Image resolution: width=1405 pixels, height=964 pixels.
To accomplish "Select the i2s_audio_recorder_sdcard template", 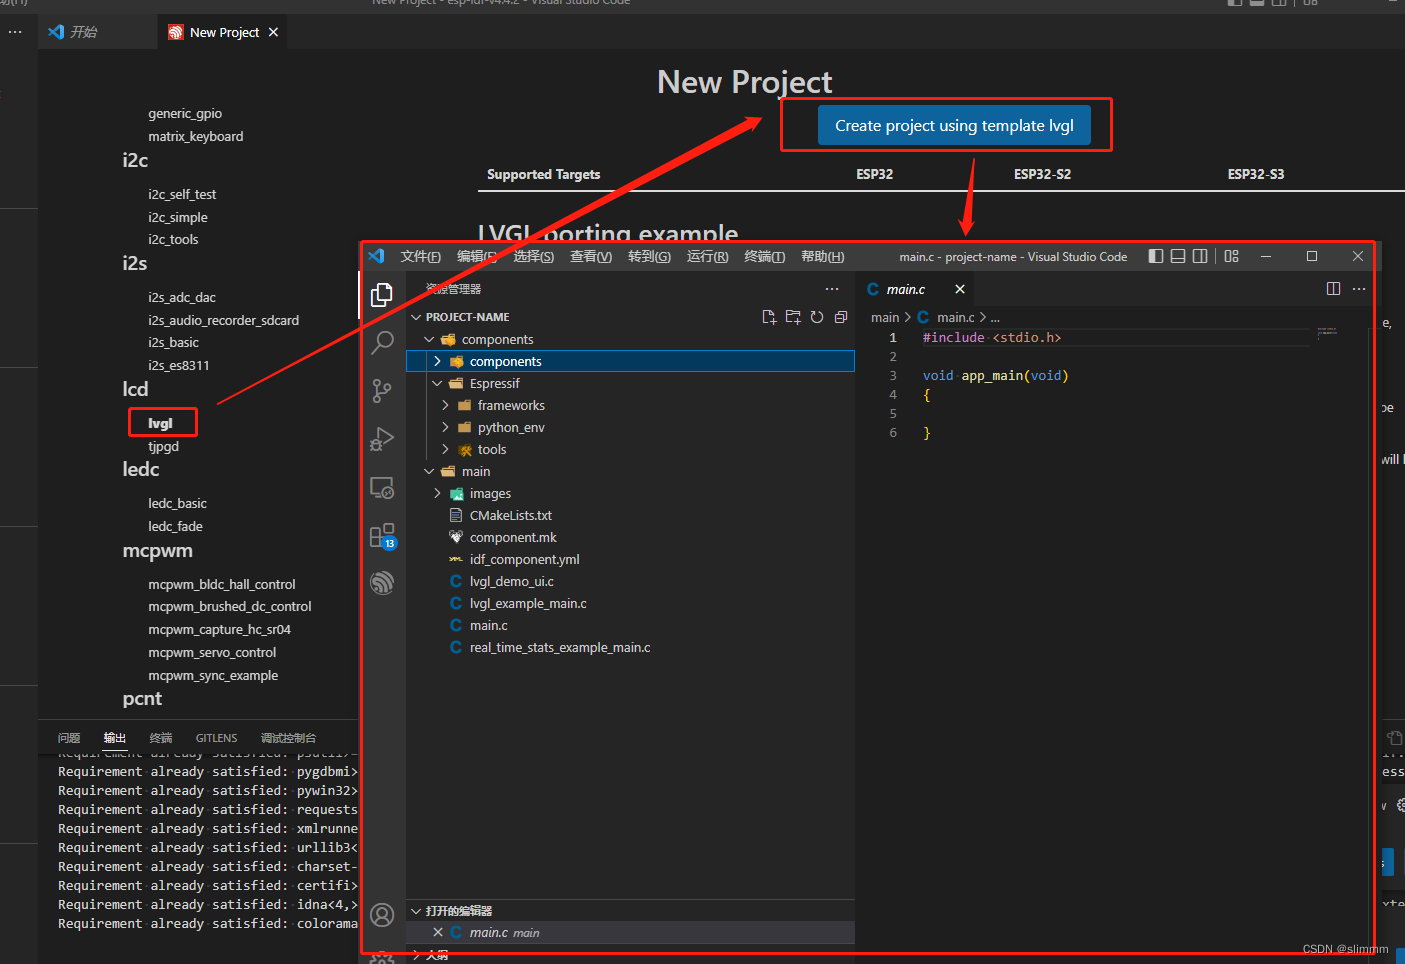I will pyautogui.click(x=223, y=320).
